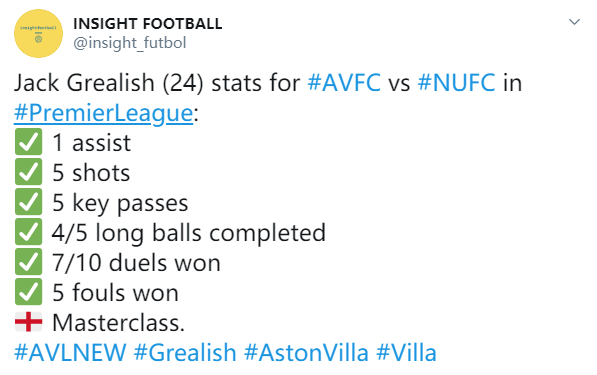Click the Masterclass text line

point(118,322)
